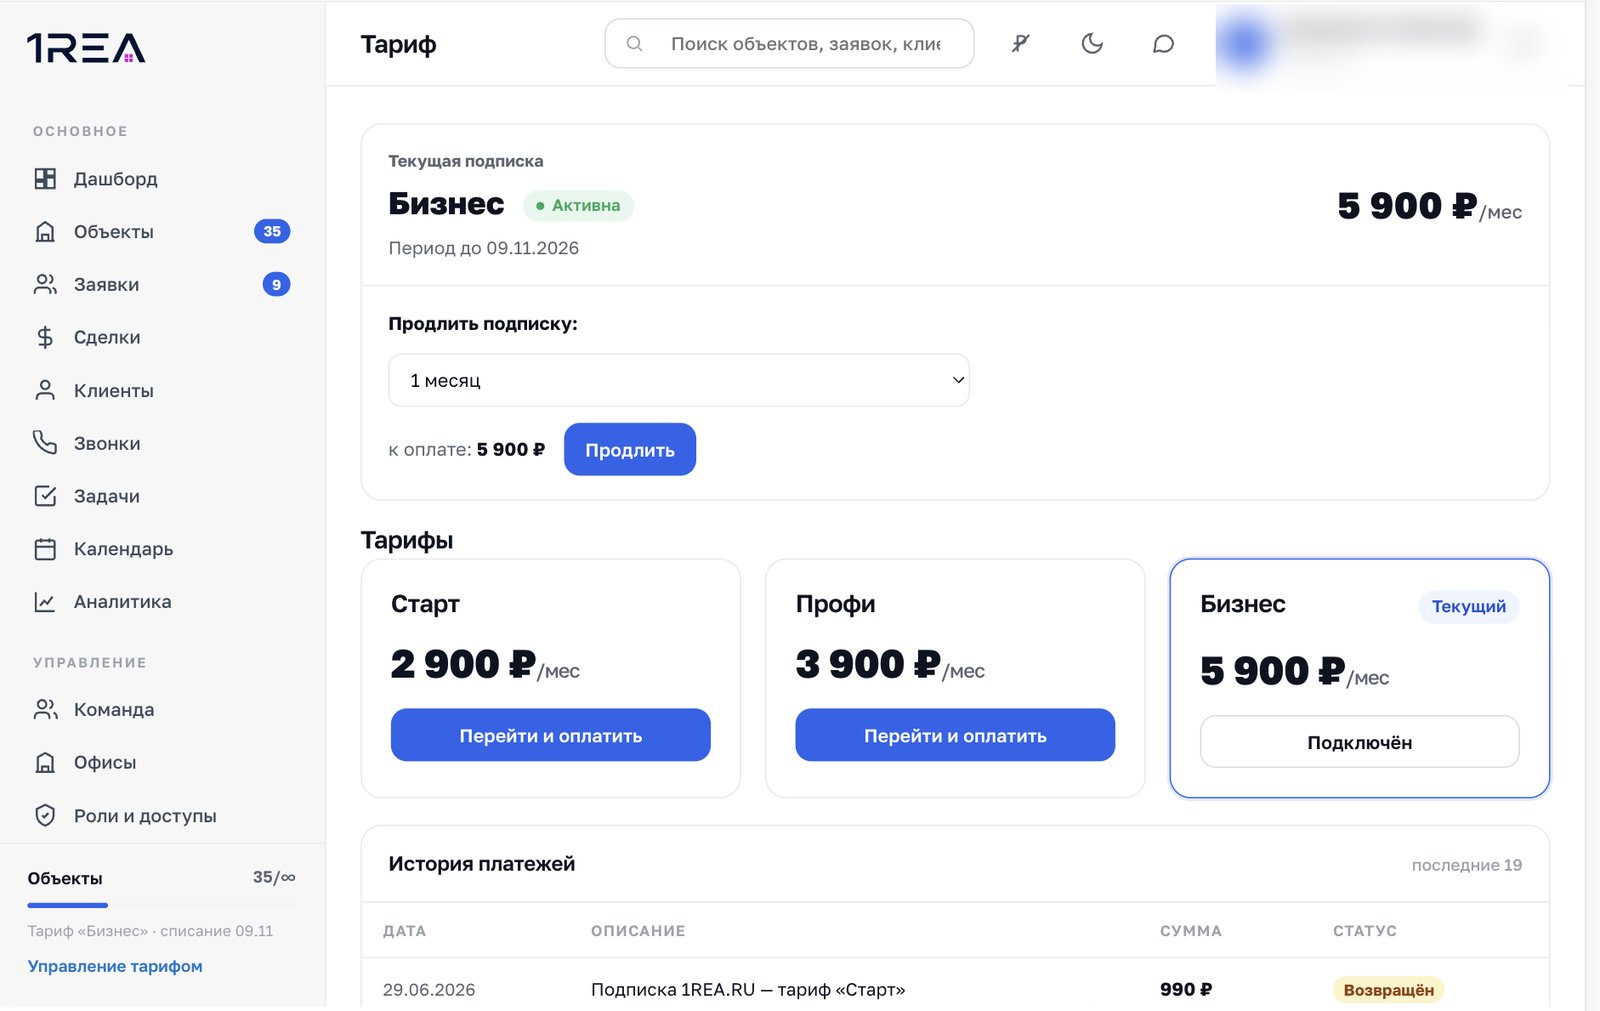Click the pin icon in top bar
Screen dimensions: 1600x1011
tap(1020, 43)
